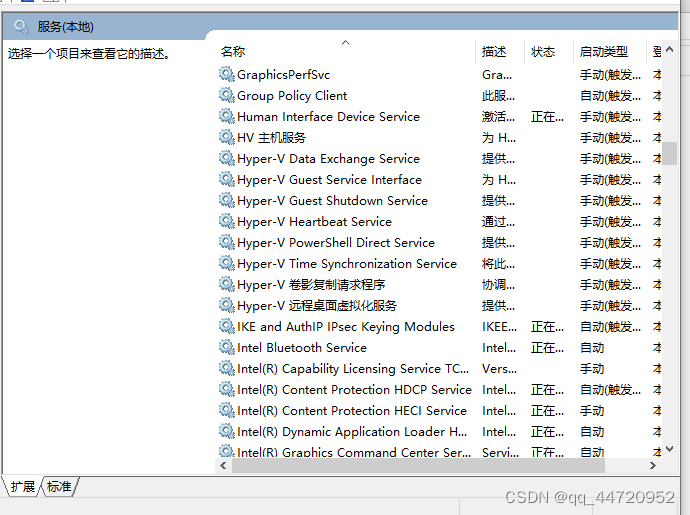Click 自动(触发... startup type of Group Policy Client

coord(610,96)
